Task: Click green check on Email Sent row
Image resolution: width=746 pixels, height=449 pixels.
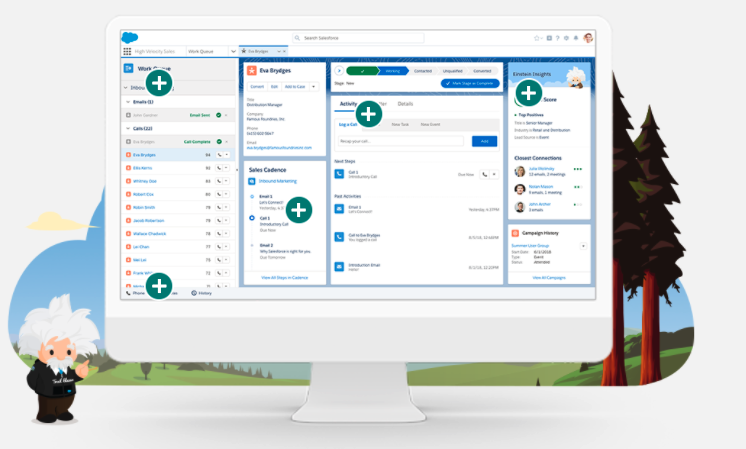Action: (219, 115)
